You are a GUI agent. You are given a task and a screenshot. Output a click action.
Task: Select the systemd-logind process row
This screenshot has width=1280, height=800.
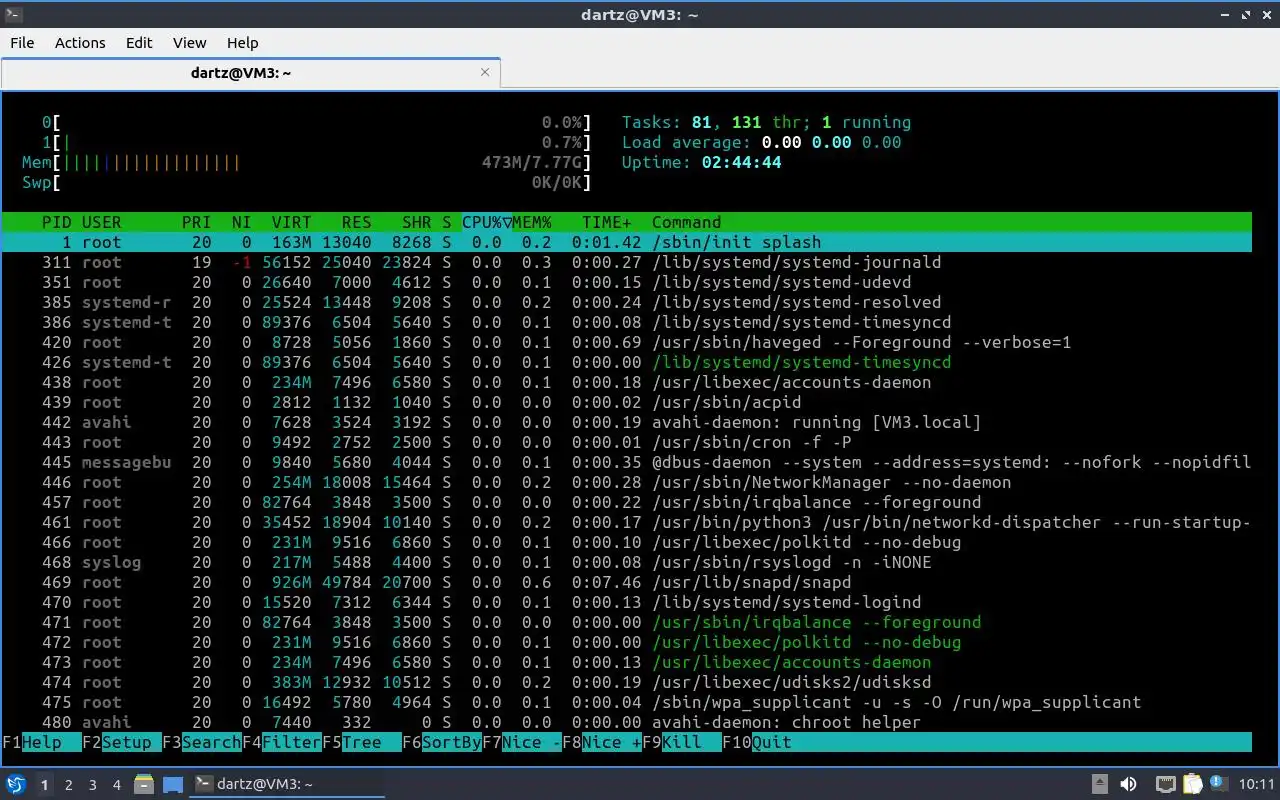coord(626,602)
